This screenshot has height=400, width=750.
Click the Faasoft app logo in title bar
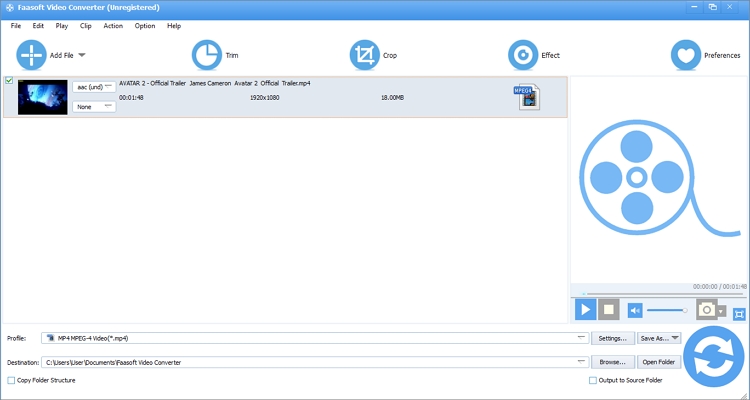coord(10,8)
